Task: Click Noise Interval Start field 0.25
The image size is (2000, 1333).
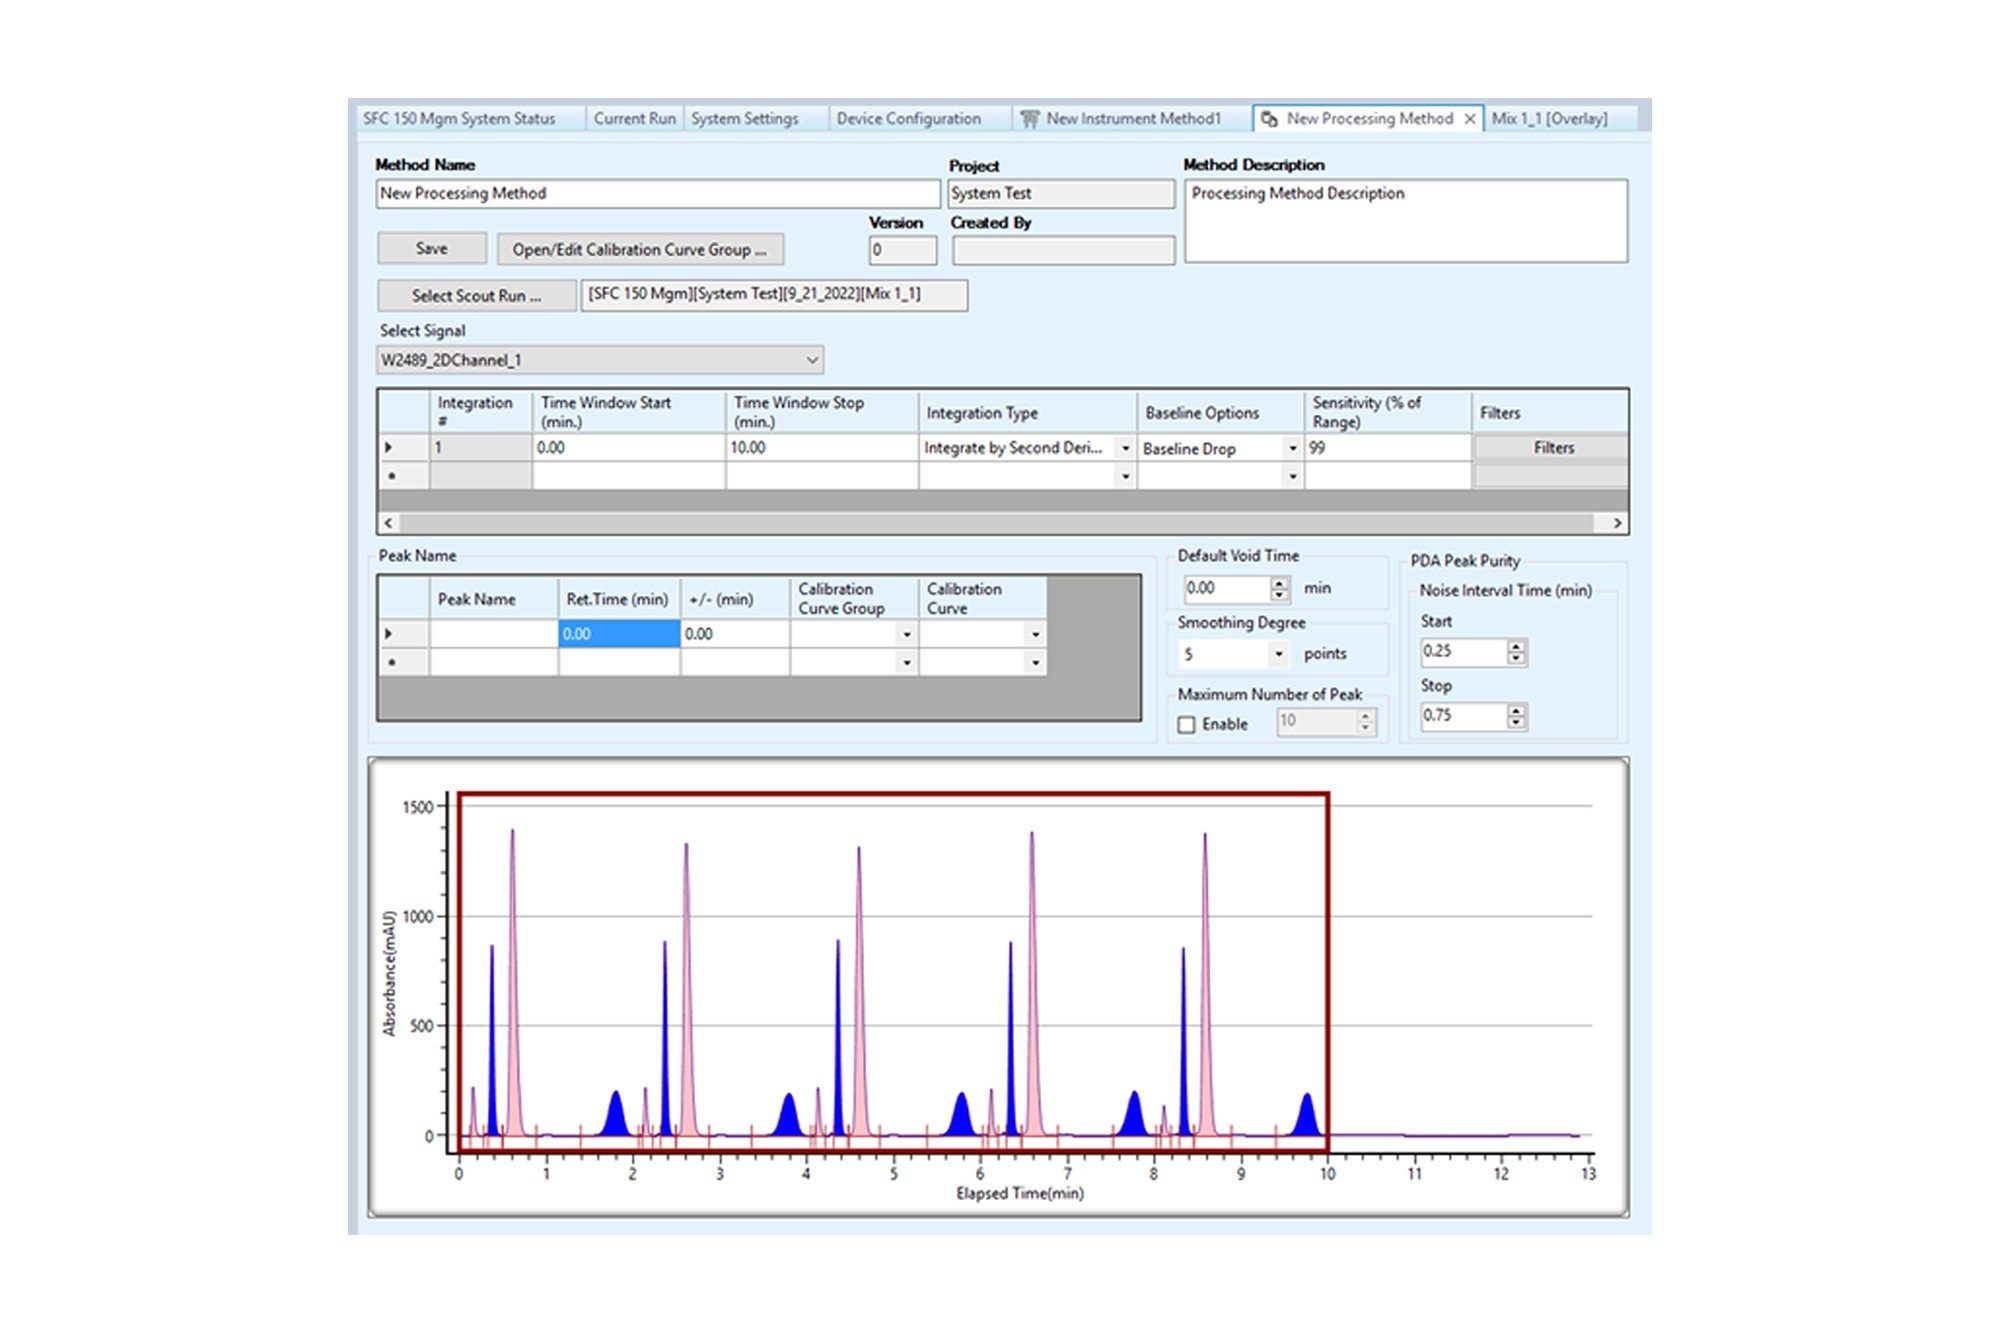Action: pos(1464,652)
